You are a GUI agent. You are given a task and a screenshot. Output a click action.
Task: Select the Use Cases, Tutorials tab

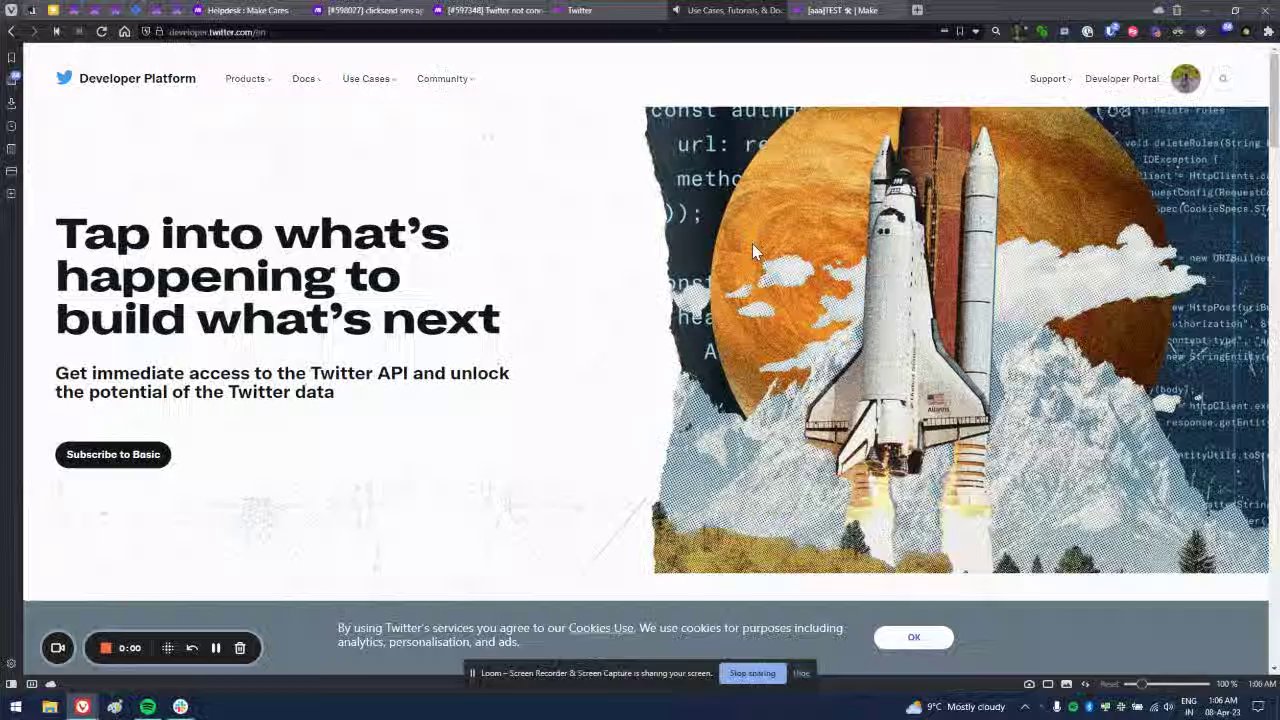point(728,10)
